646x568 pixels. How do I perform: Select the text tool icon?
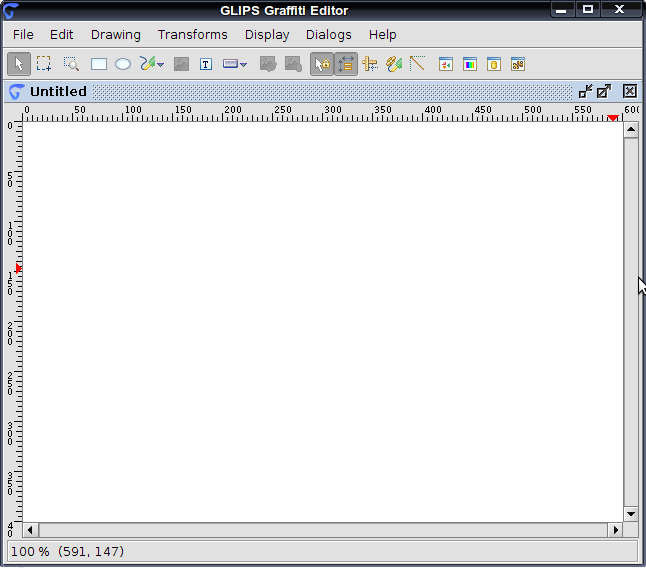point(206,64)
